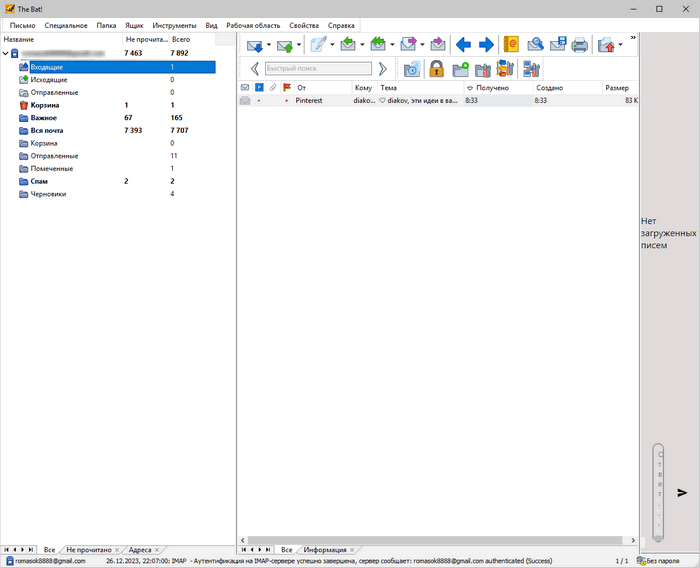Click the forward message icon
This screenshot has height=568, width=700.
408,45
